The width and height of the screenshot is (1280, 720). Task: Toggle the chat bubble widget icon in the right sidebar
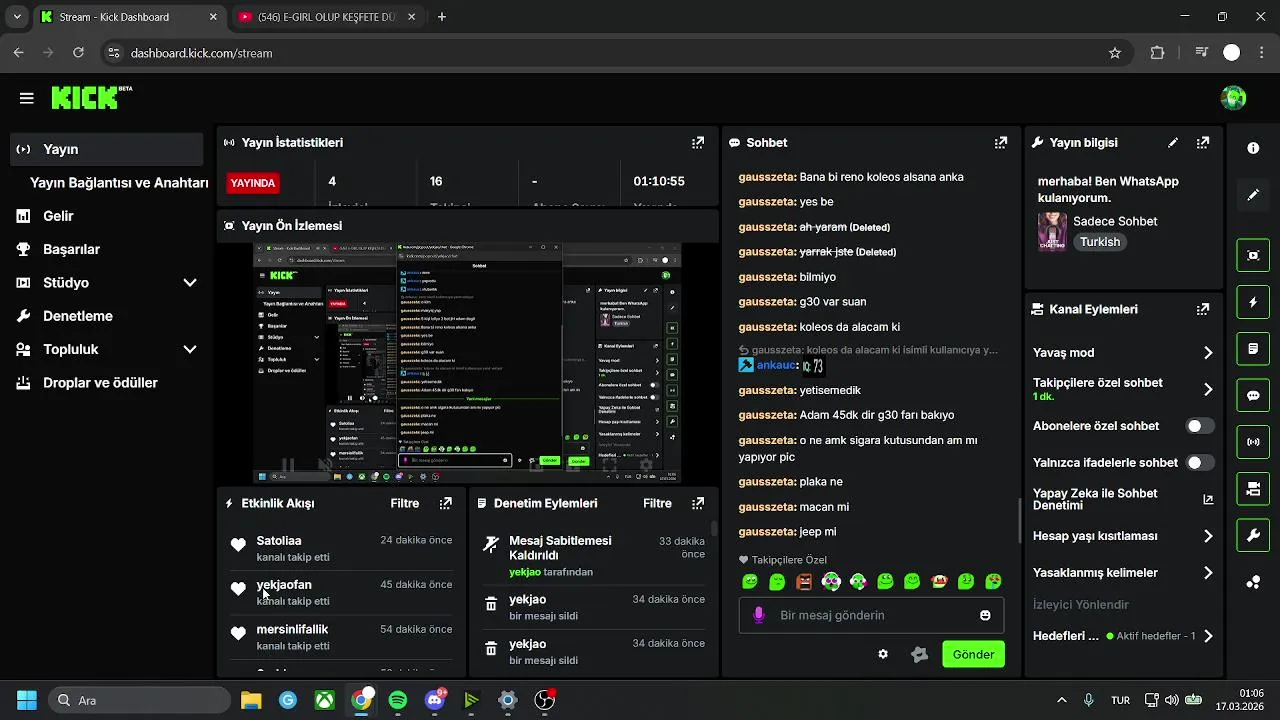[1253, 395]
